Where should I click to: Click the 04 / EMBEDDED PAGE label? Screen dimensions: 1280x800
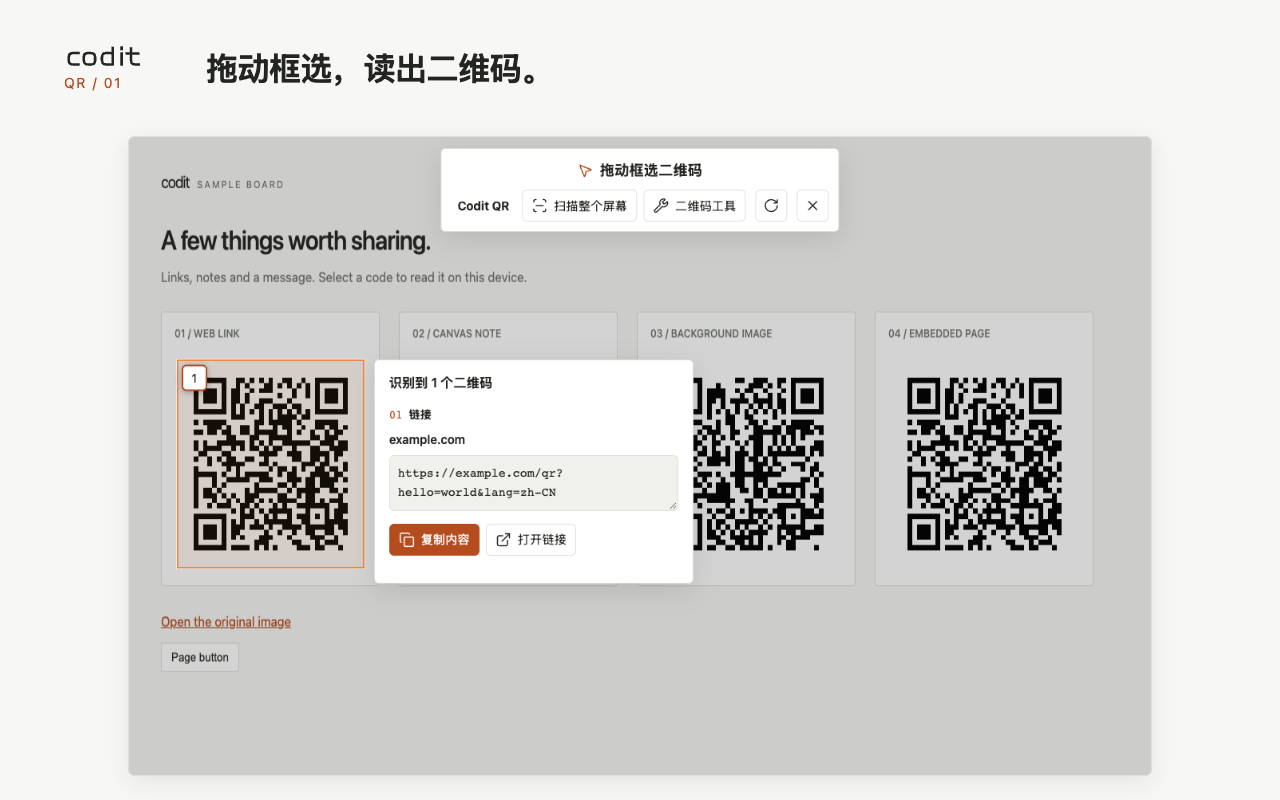(939, 334)
